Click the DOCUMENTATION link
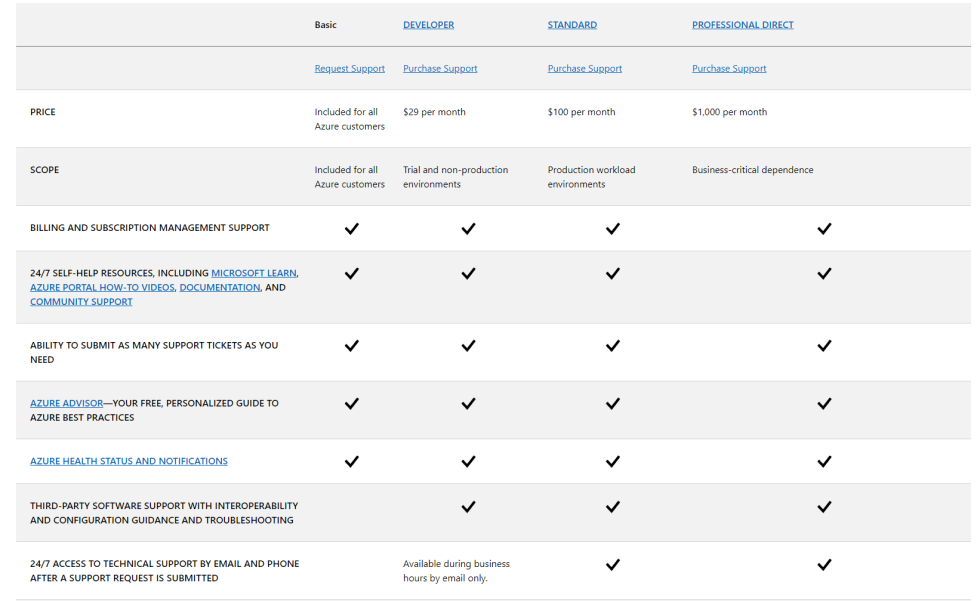The image size is (980, 601). pyautogui.click(x=219, y=287)
